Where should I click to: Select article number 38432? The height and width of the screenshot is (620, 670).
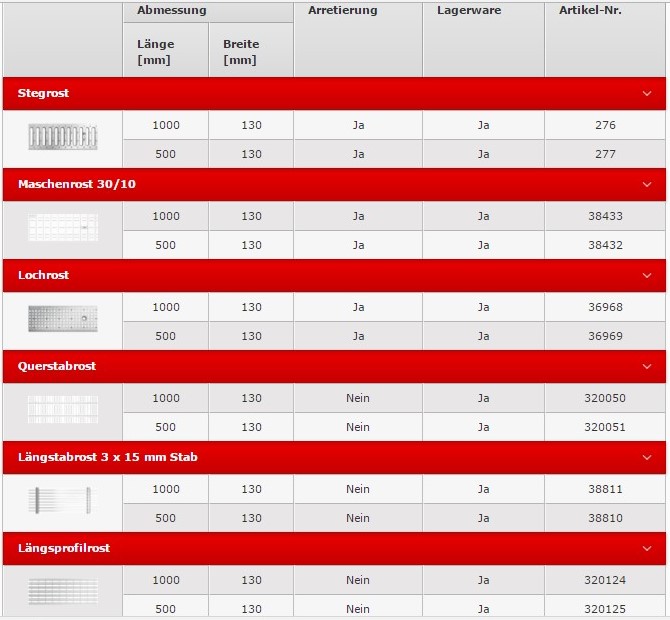(605, 245)
